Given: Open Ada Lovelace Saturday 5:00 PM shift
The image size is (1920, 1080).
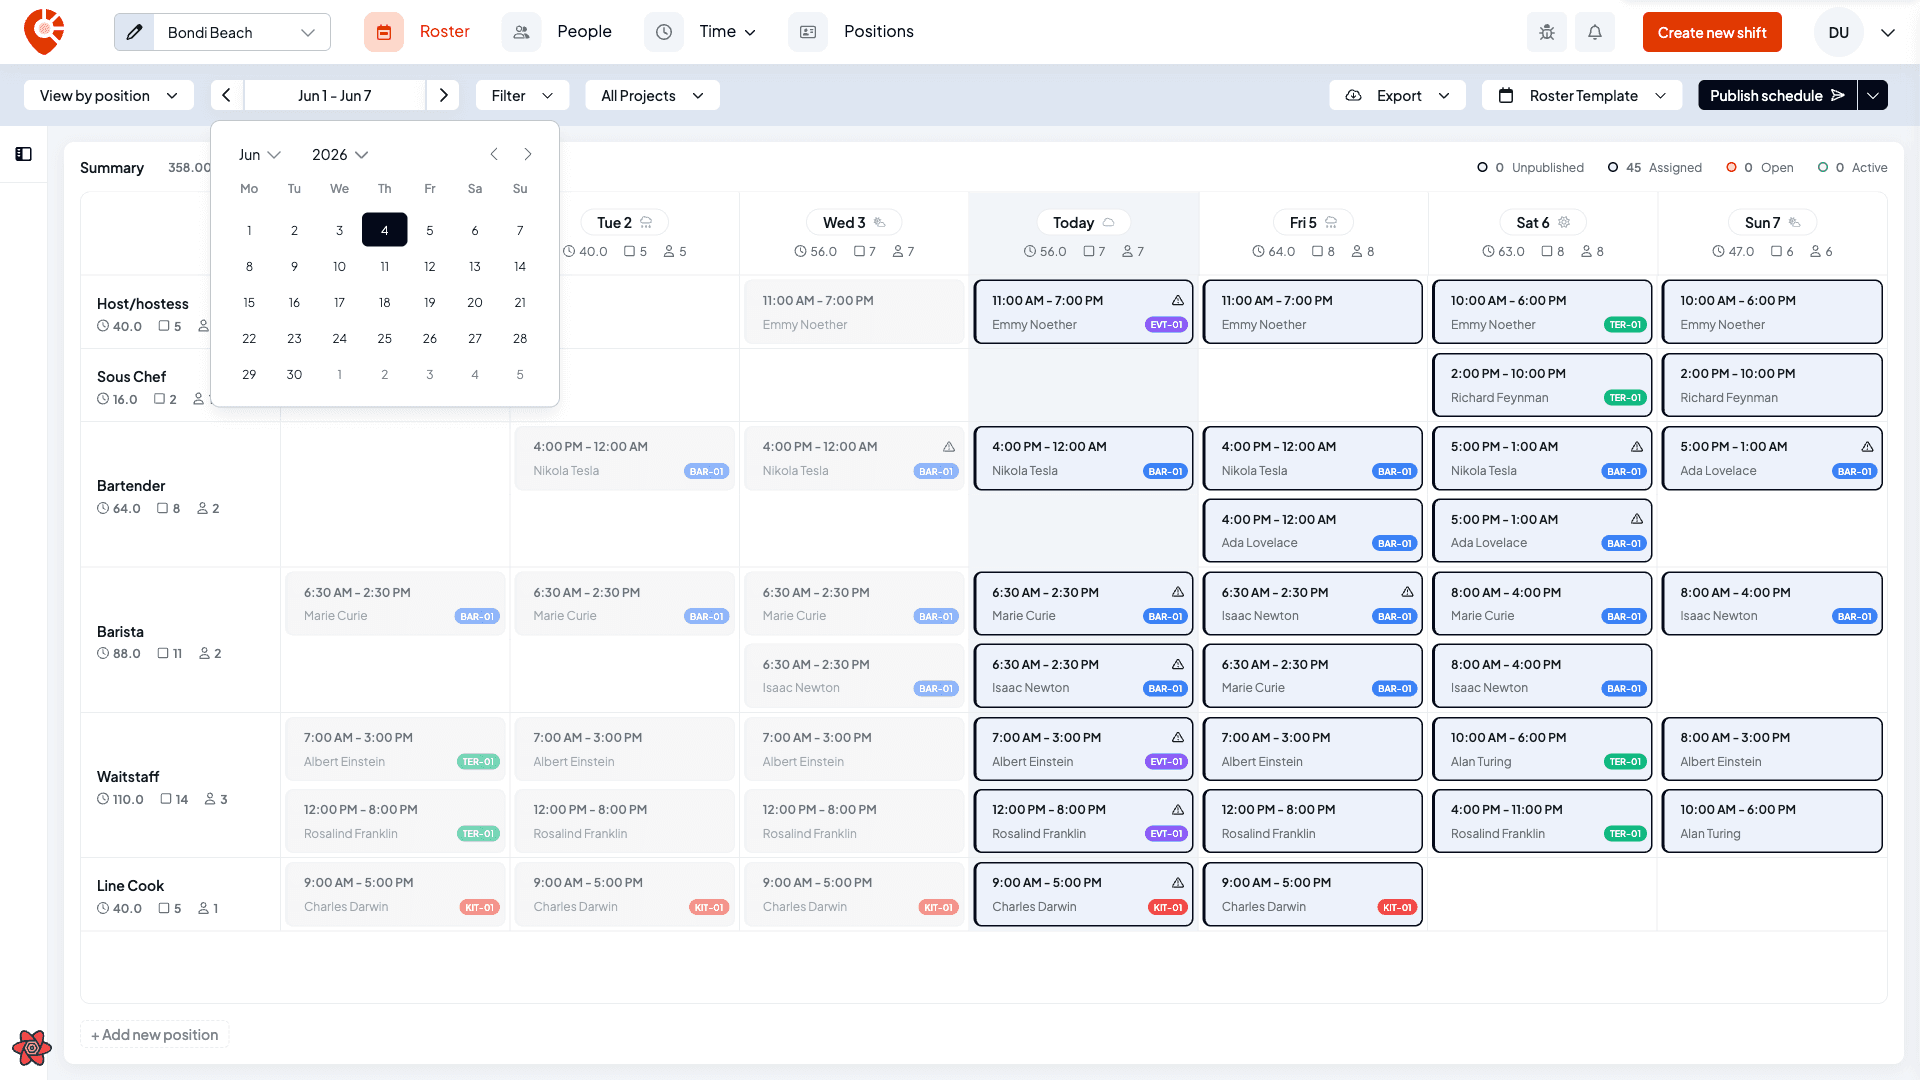Looking at the screenshot, I should [1542, 531].
